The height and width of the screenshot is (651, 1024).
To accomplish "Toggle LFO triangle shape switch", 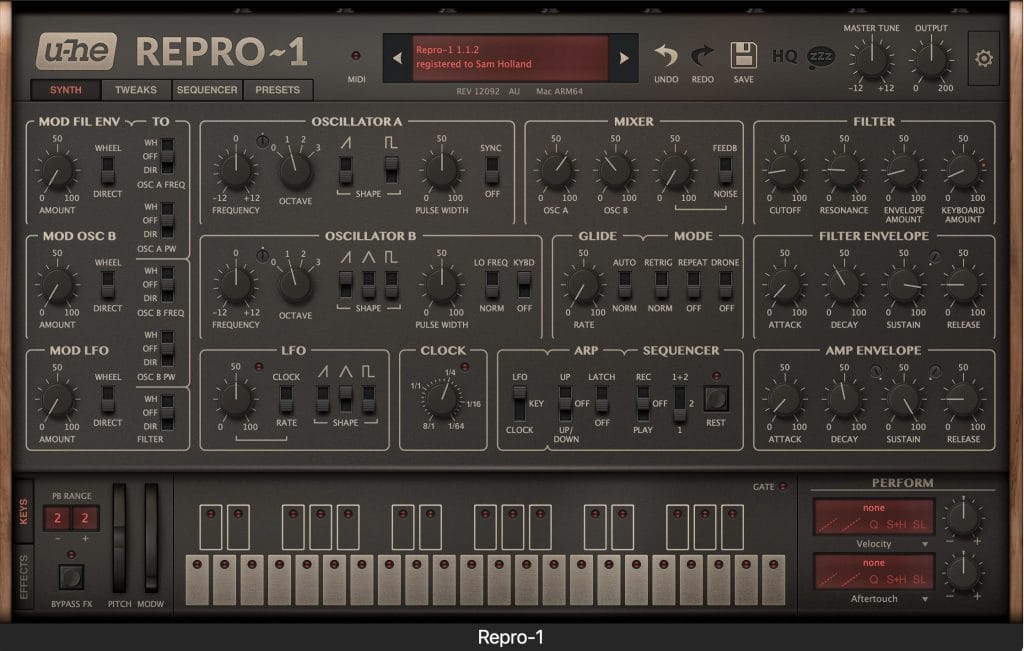I will point(345,398).
